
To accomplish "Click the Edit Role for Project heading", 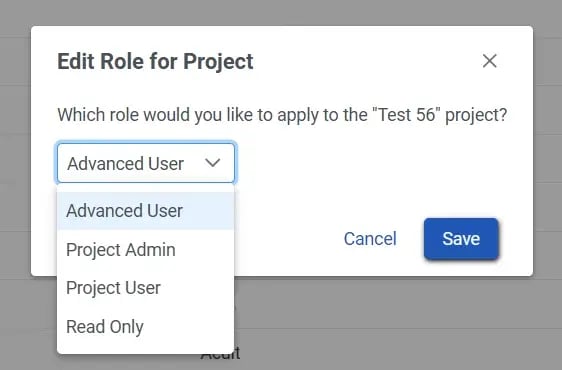I will 156,61.
